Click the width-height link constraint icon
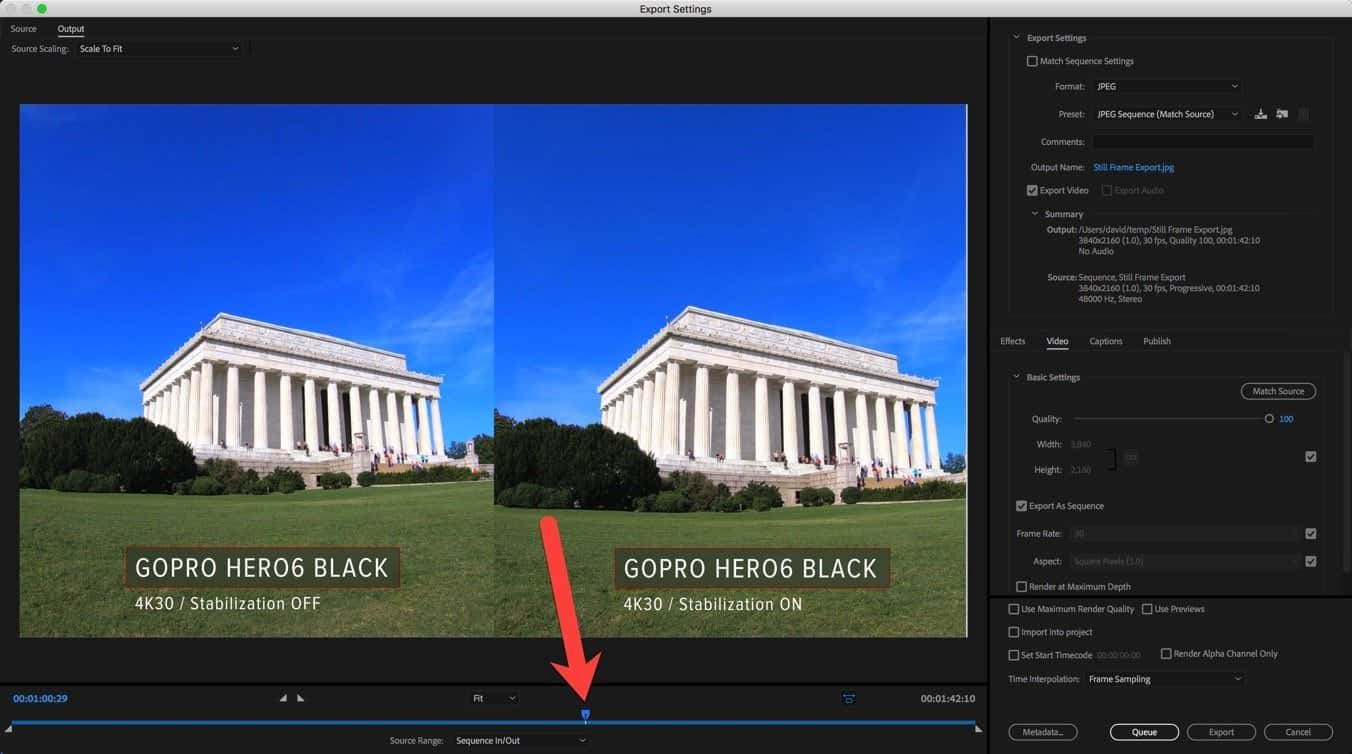The image size is (1352, 754). pyautogui.click(x=1130, y=457)
